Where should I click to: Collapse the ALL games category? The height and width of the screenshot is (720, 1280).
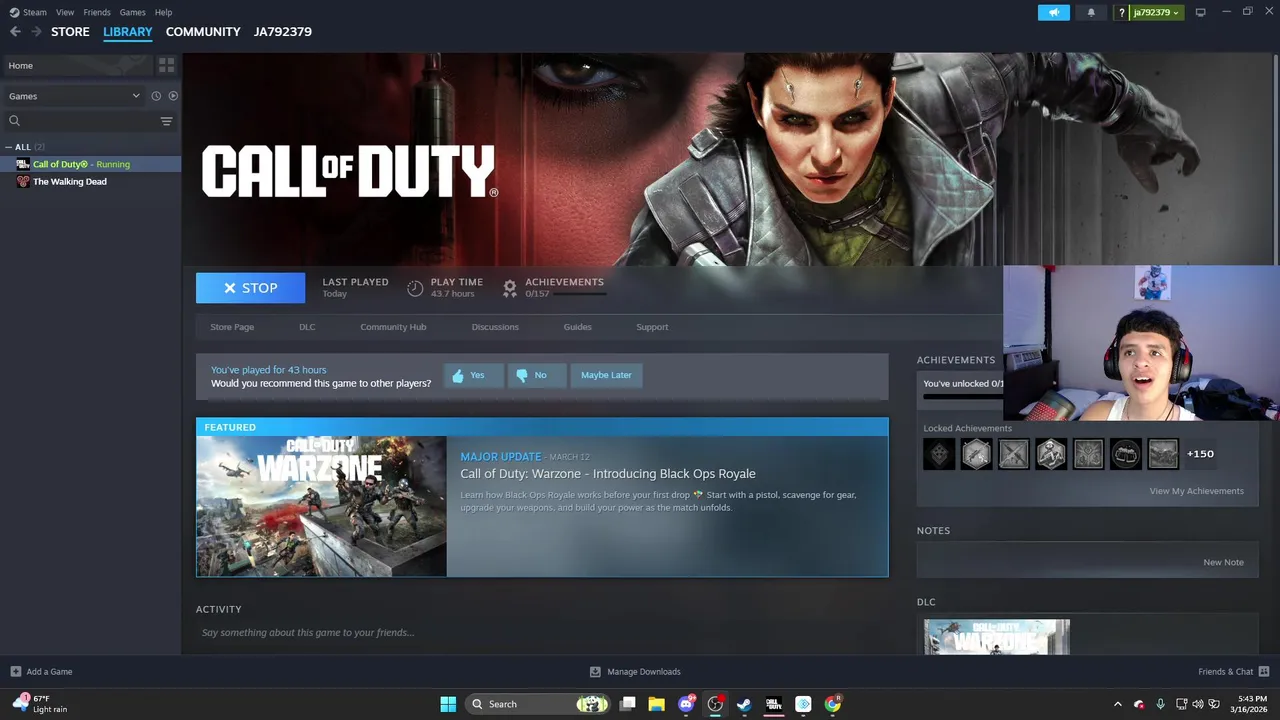point(9,147)
